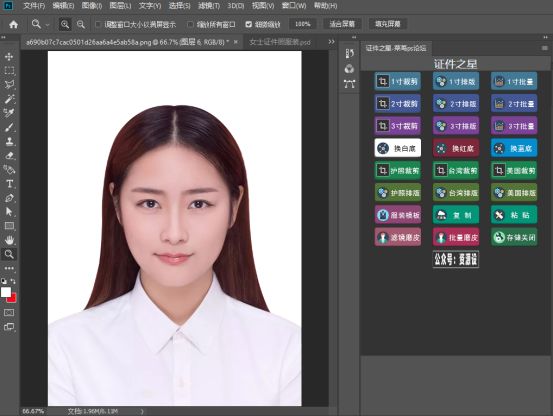Select the Pen tool
Viewport: 553px width, 416px height.
point(9,198)
